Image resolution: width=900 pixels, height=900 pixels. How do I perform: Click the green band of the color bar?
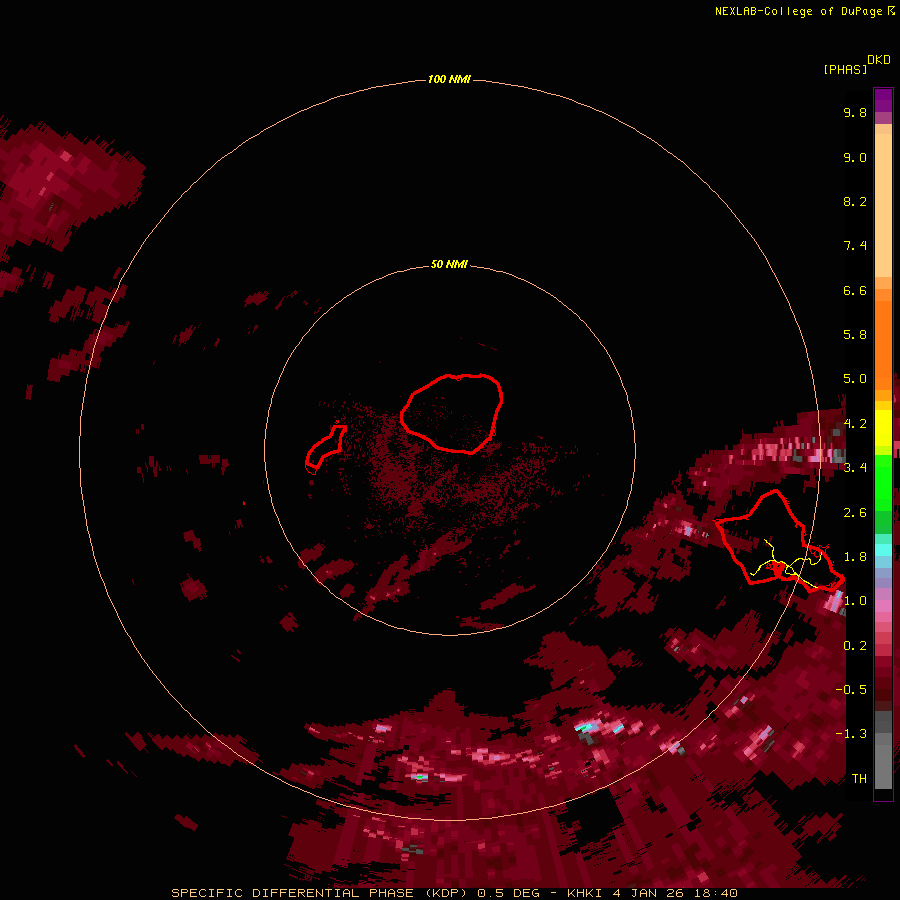(883, 482)
